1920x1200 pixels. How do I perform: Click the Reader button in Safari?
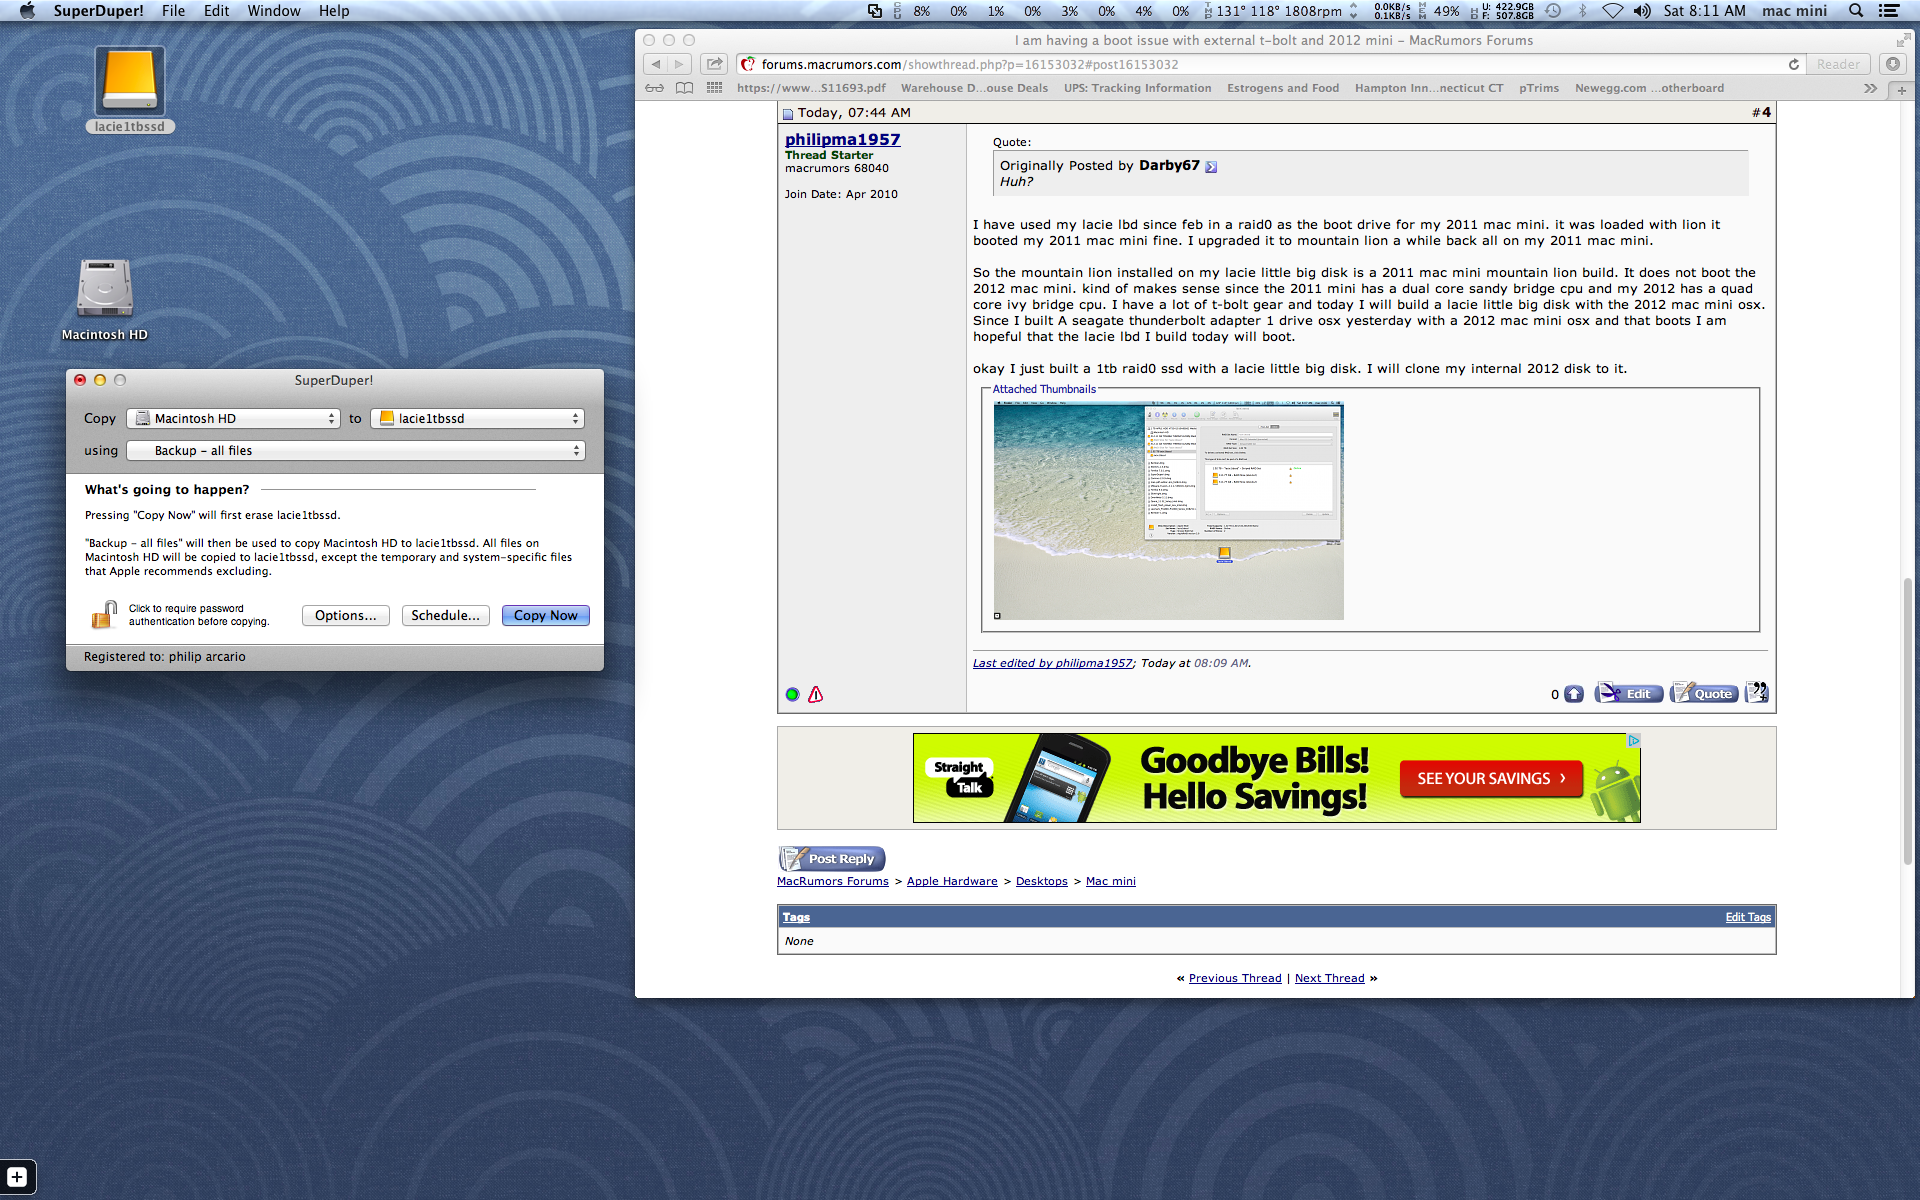click(1838, 64)
